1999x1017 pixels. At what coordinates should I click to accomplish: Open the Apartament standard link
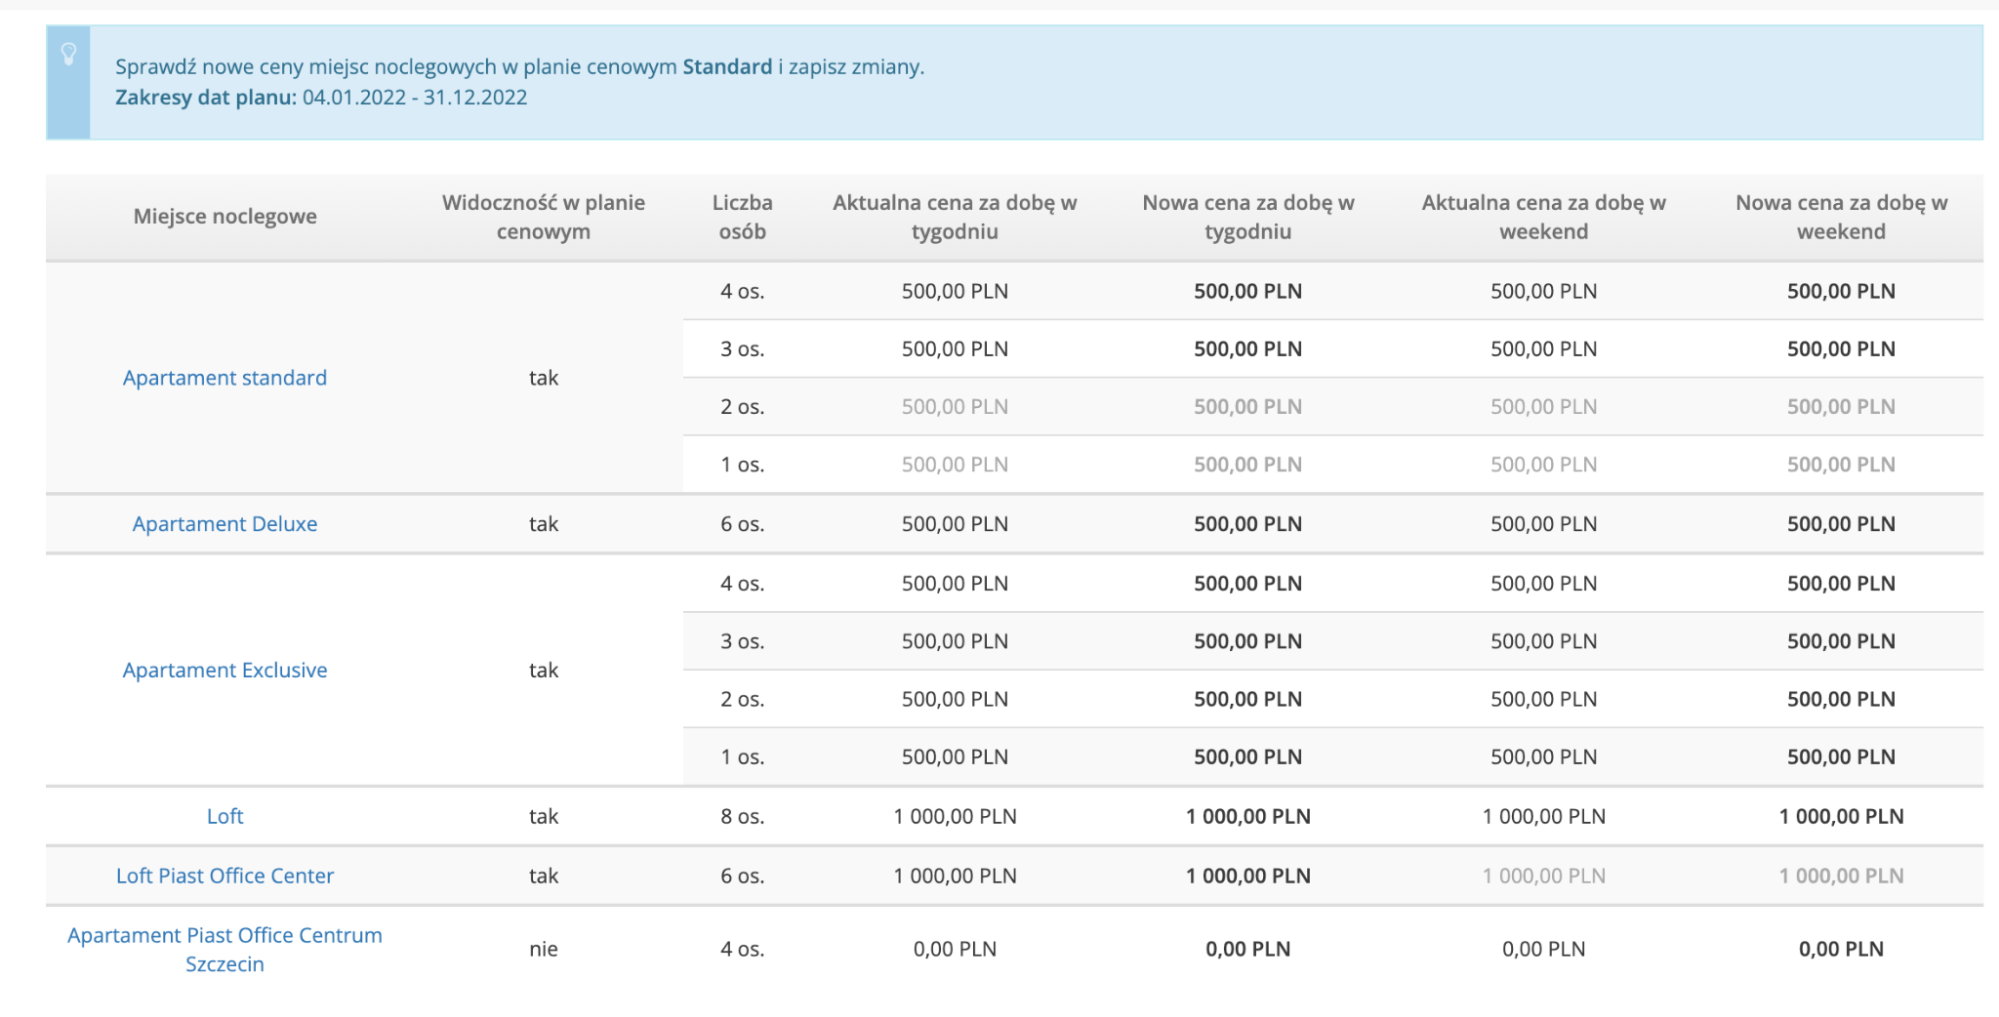point(224,378)
